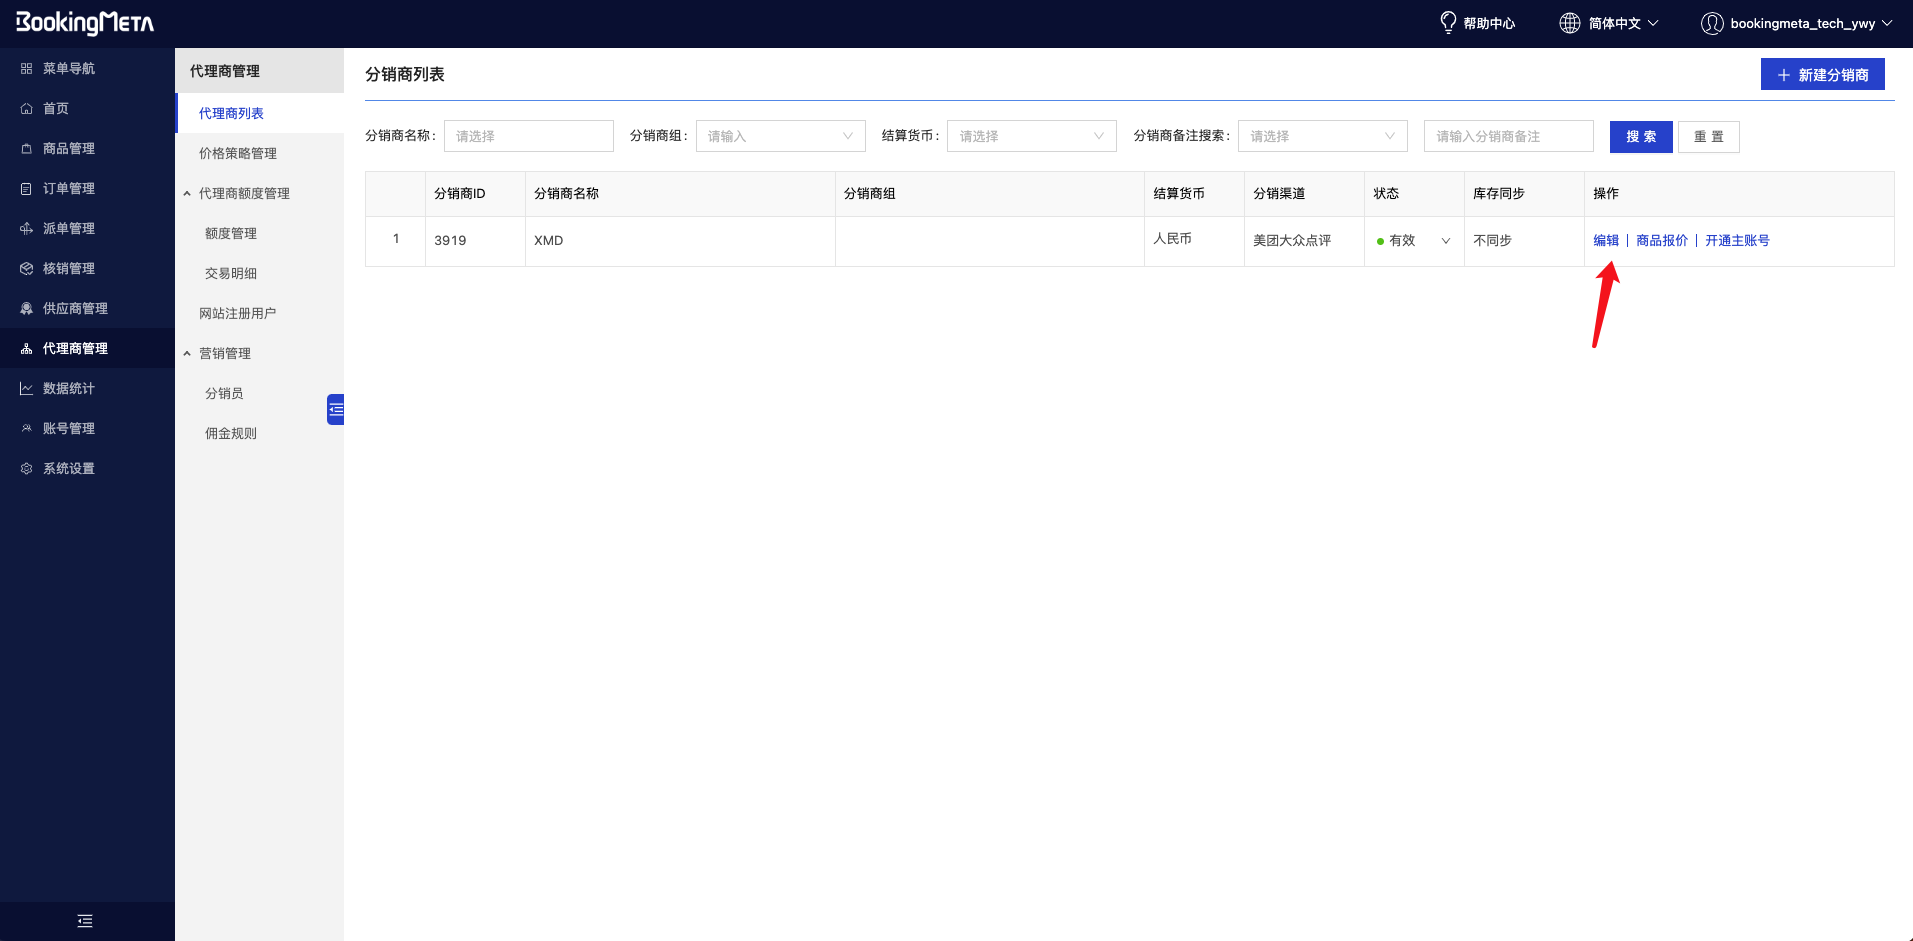
Task: Click the user avatar icon
Action: (1711, 23)
